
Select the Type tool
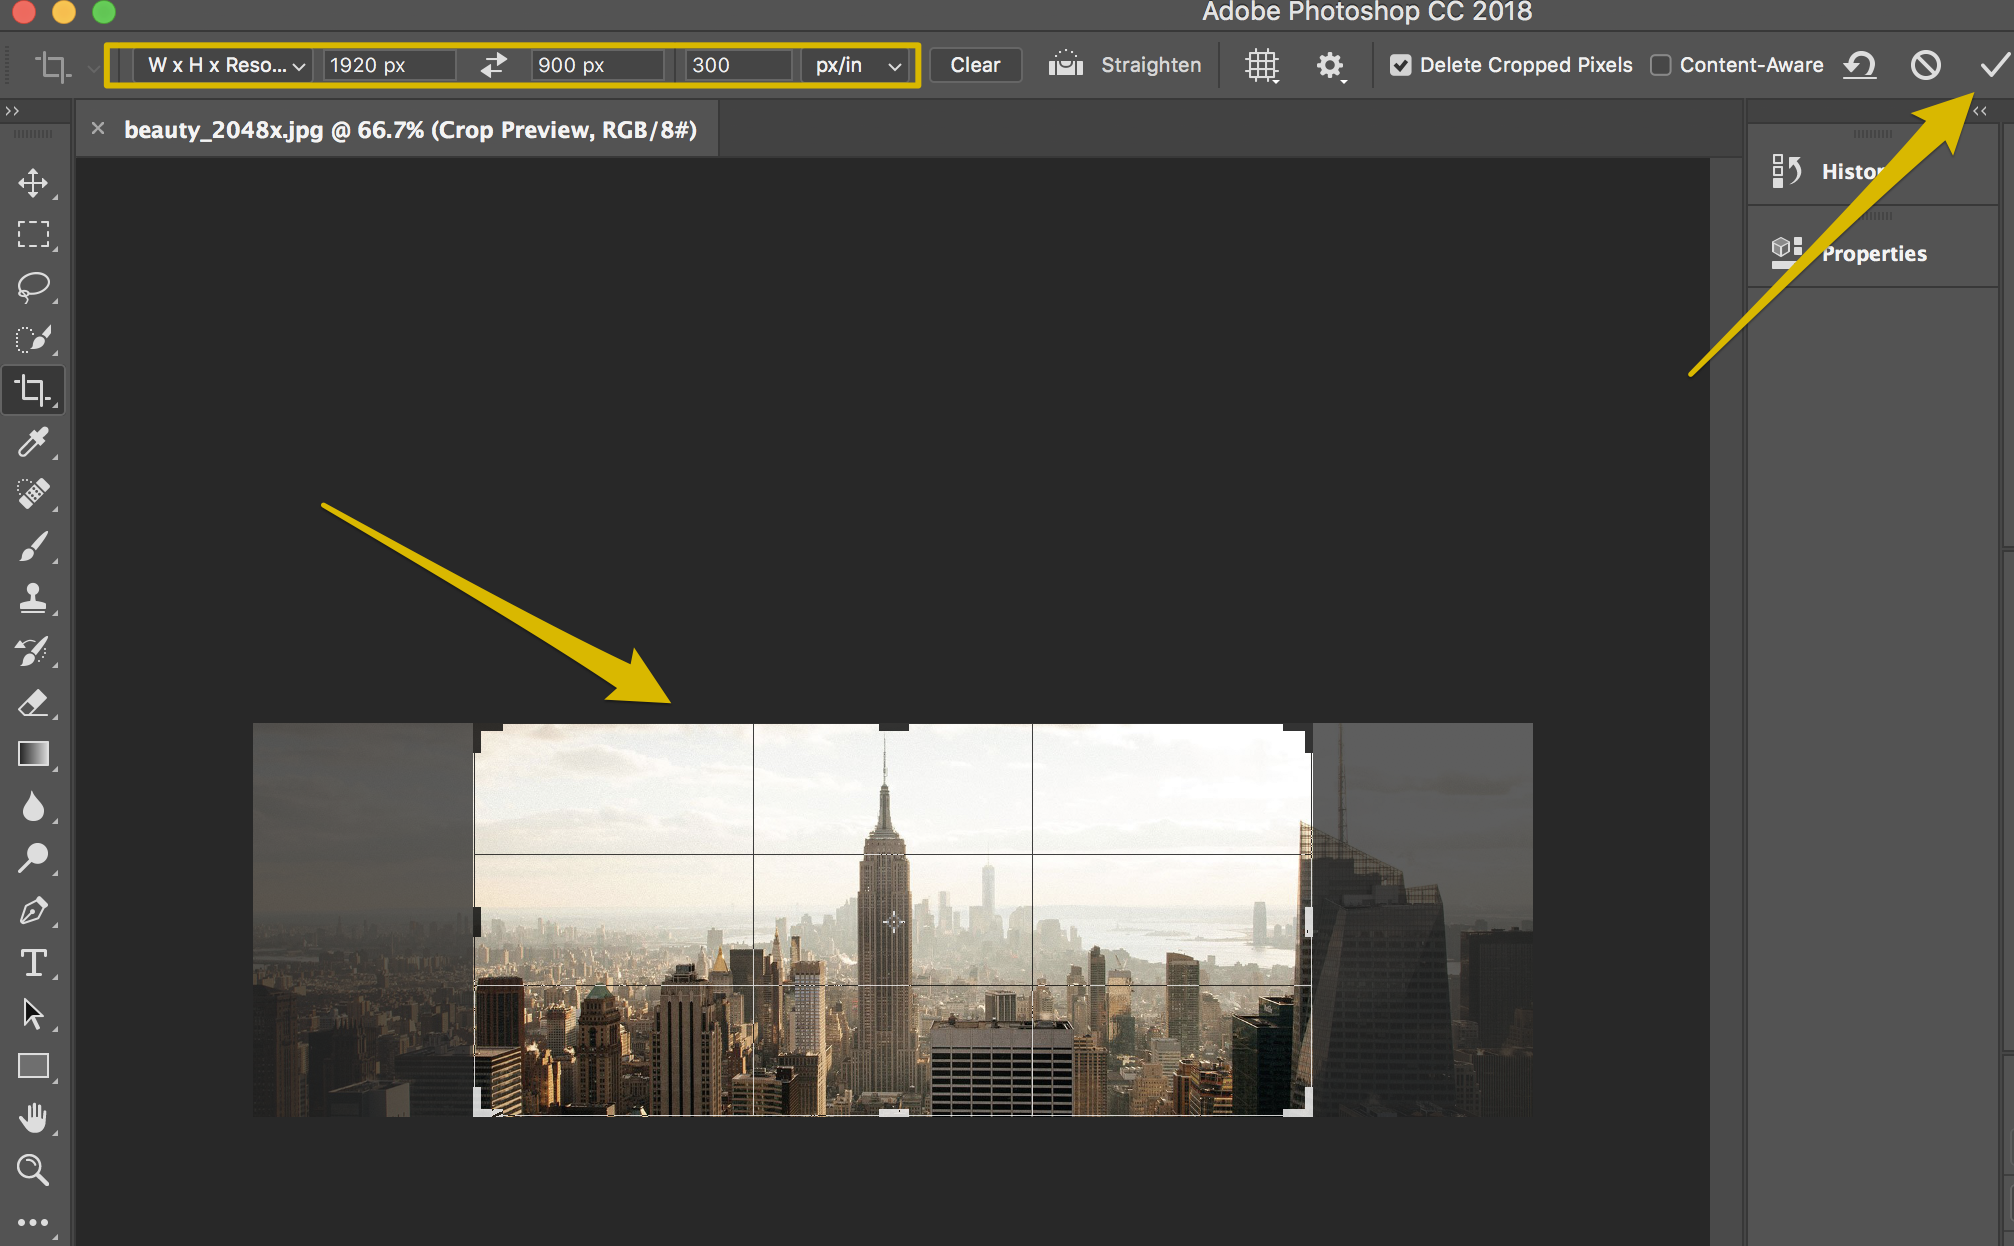coord(33,963)
